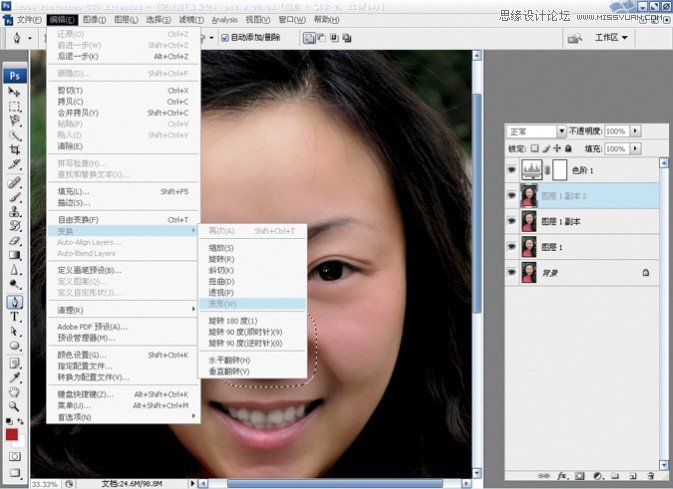This screenshot has height=489, width=673.
Task: Select the Healing Brush tool
Action: (x=14, y=183)
